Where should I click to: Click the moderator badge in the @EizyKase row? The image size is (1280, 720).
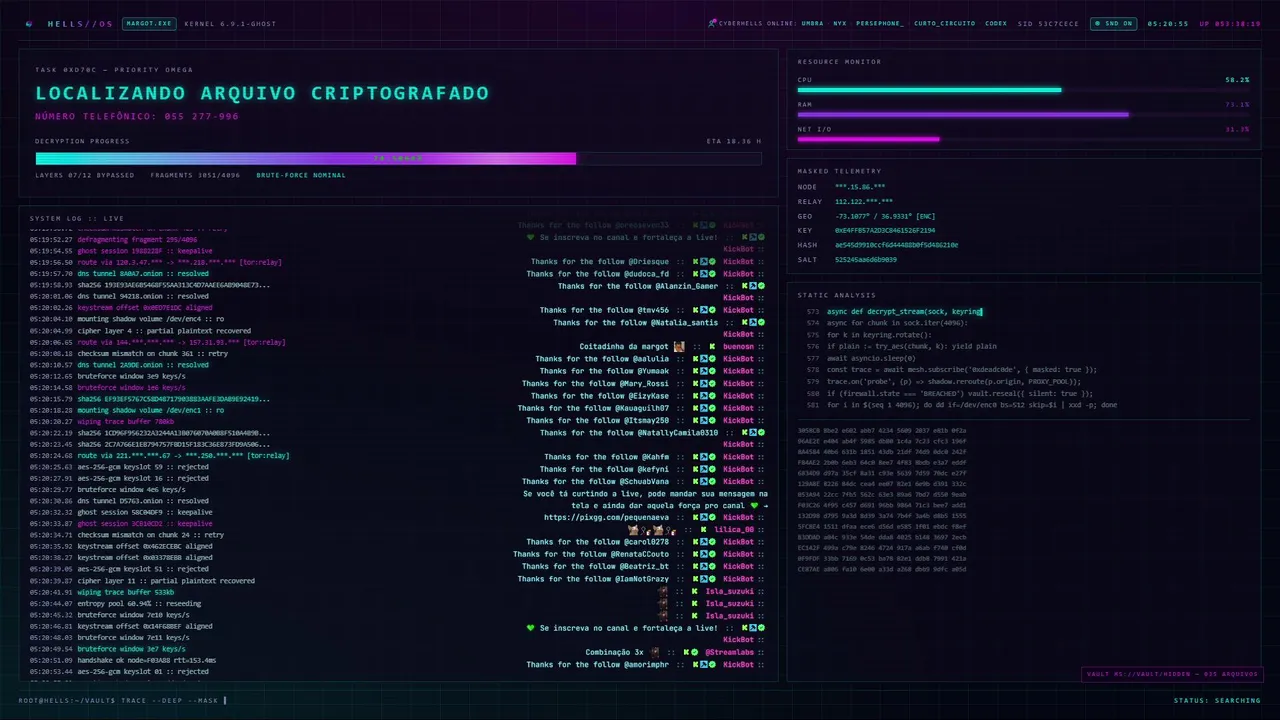pyautogui.click(x=704, y=396)
